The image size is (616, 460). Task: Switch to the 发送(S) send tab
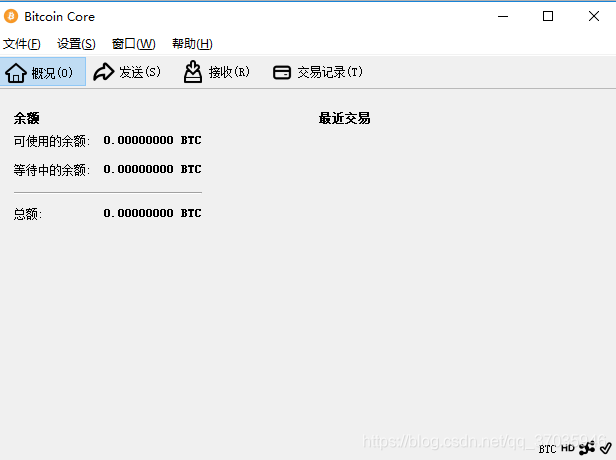pyautogui.click(x=127, y=72)
